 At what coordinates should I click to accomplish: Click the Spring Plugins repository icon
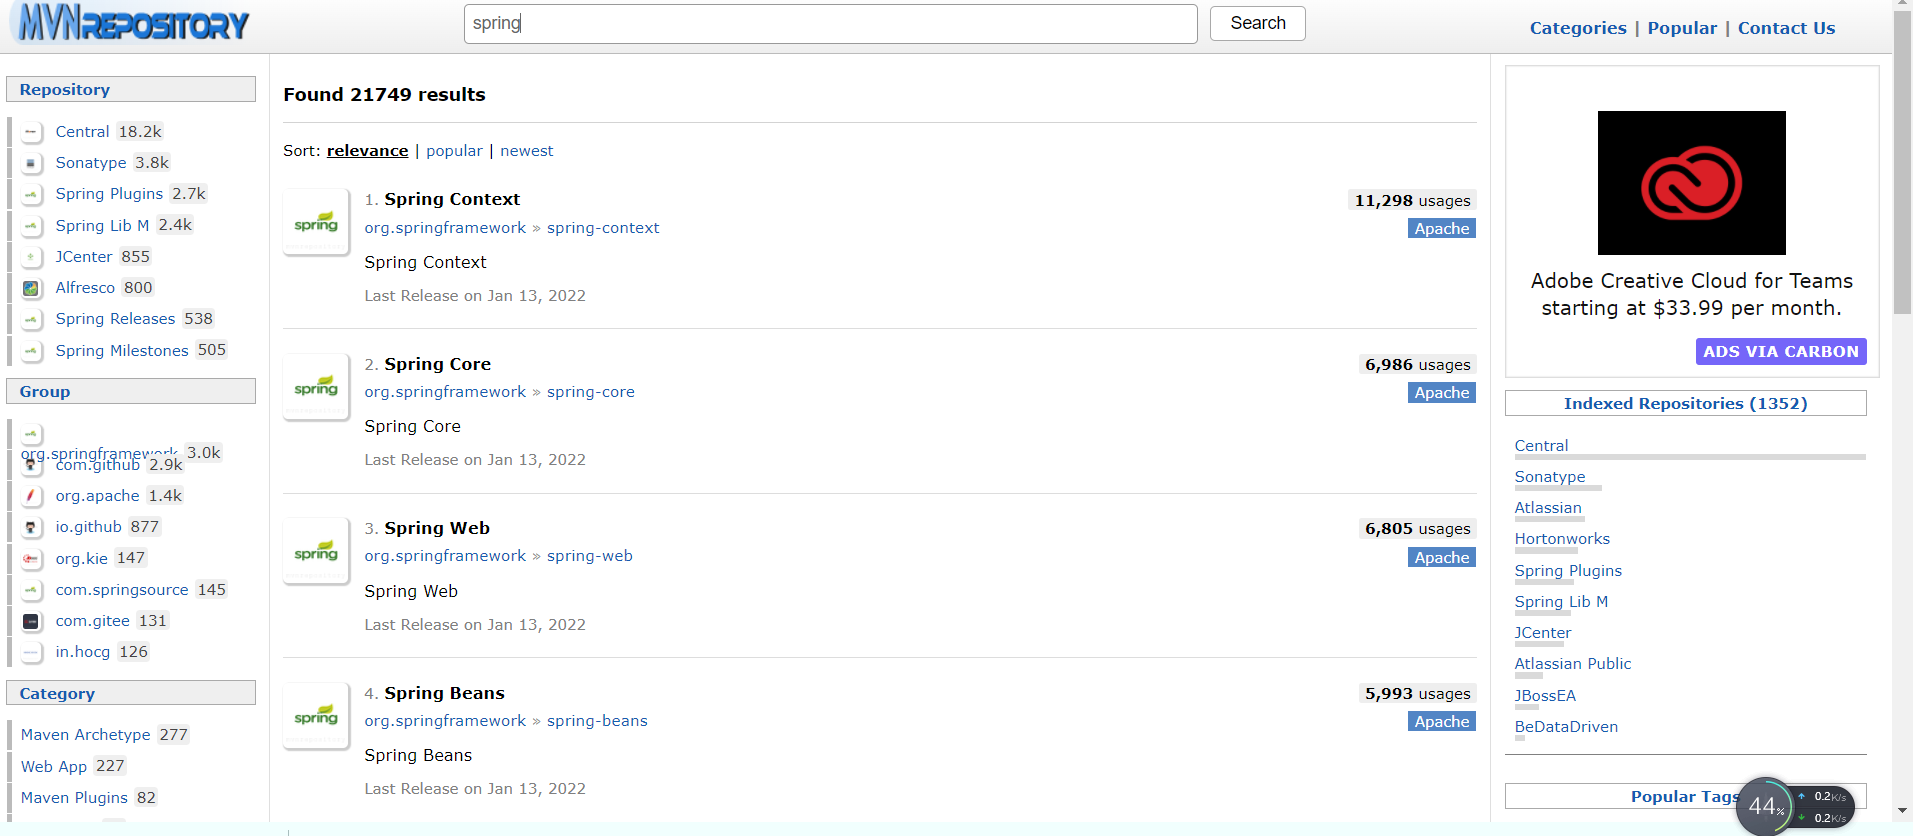point(32,194)
